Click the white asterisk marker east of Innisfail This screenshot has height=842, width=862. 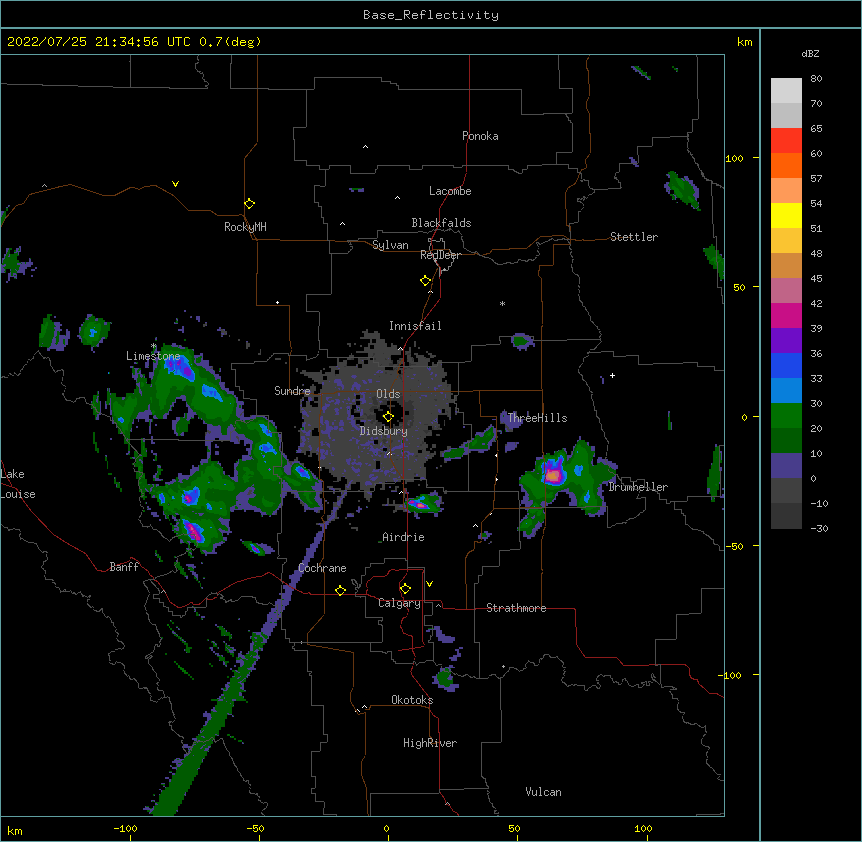click(502, 303)
